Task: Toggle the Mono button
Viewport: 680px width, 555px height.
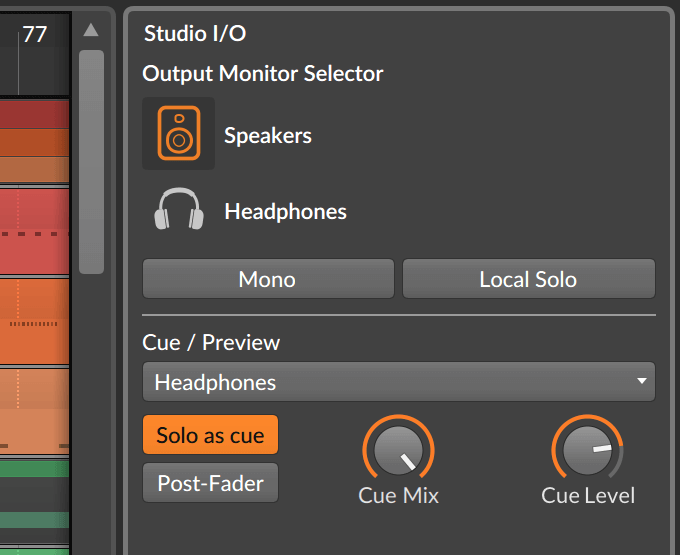Action: (268, 279)
